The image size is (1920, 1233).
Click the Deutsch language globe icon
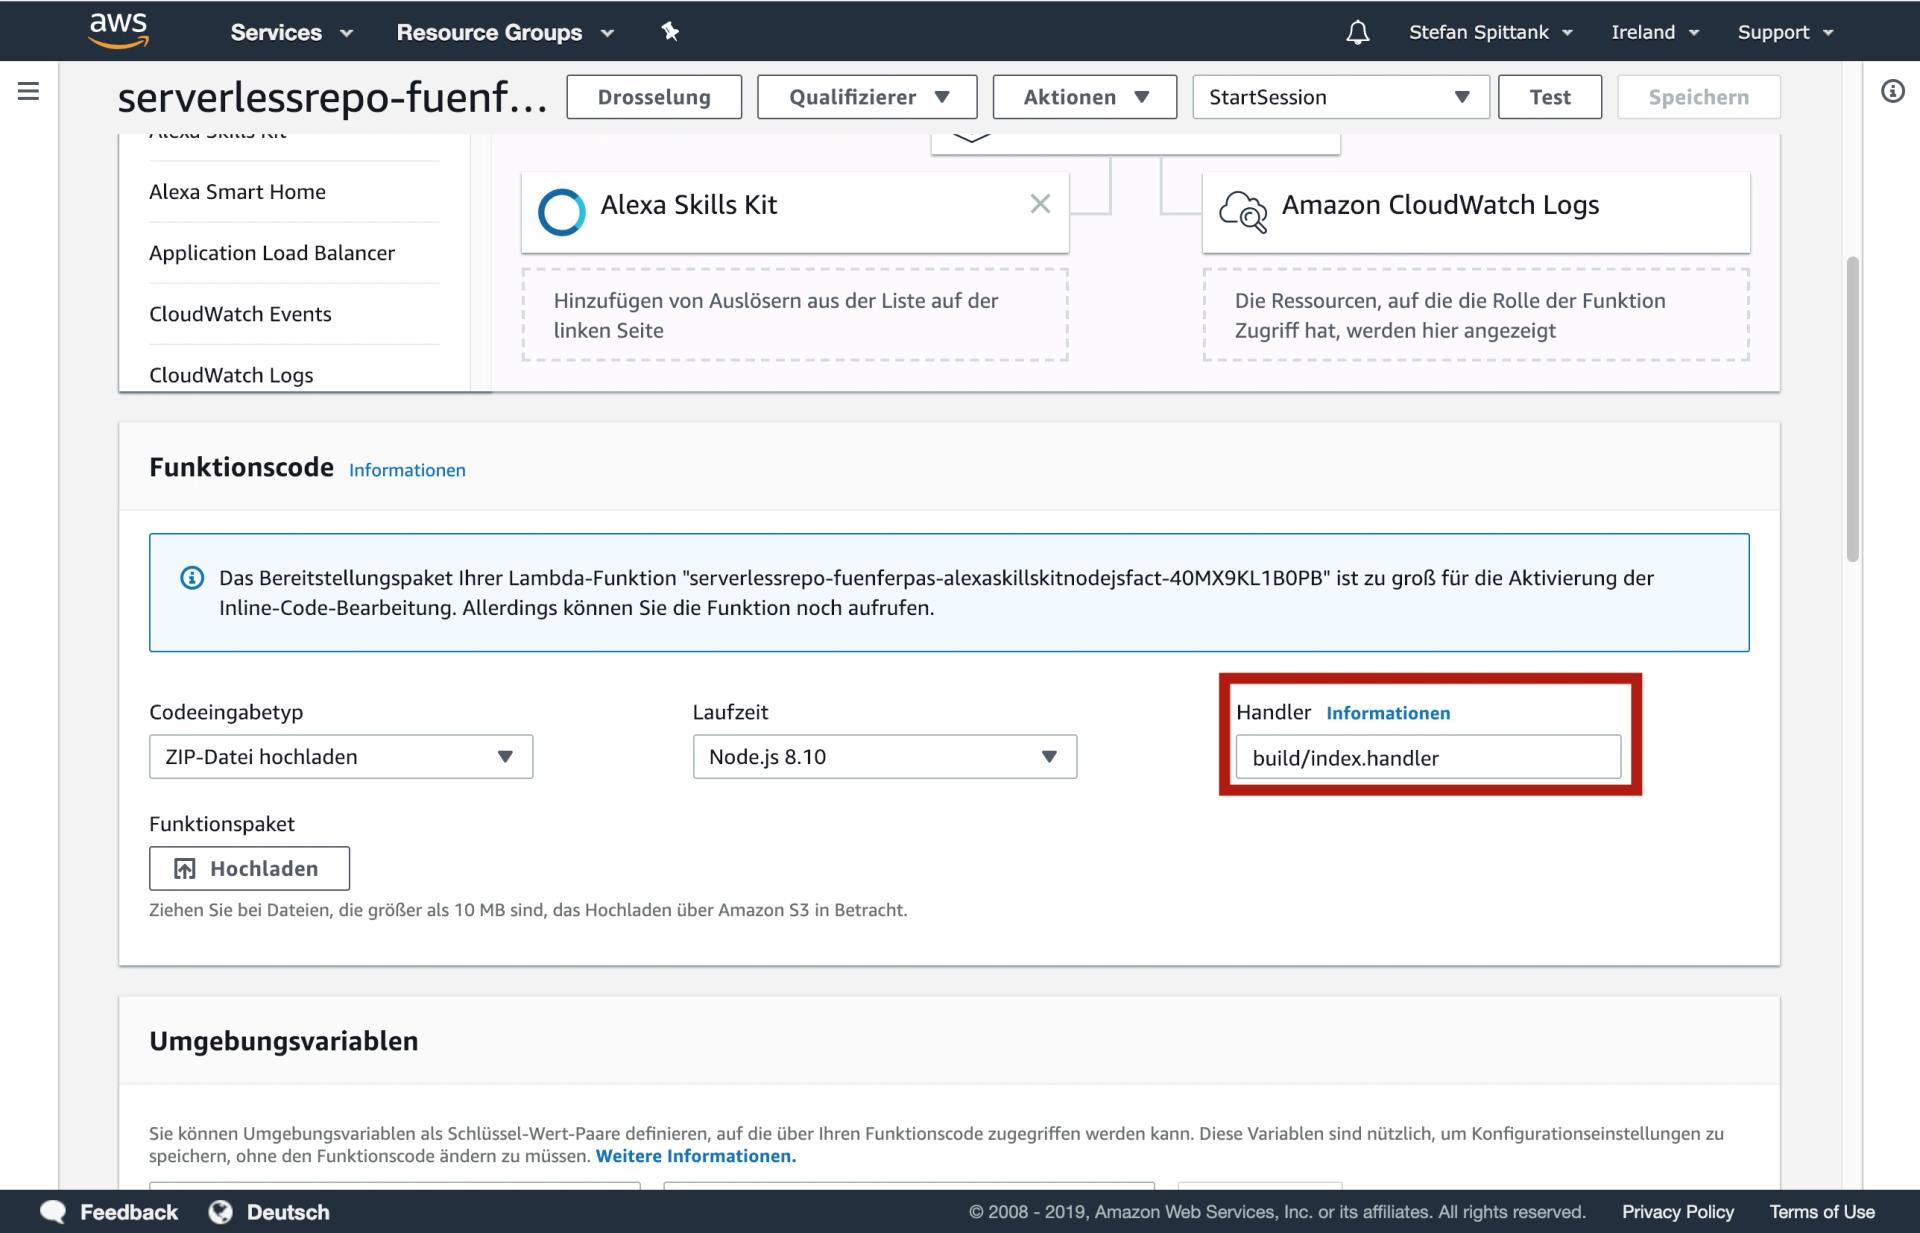221,1212
